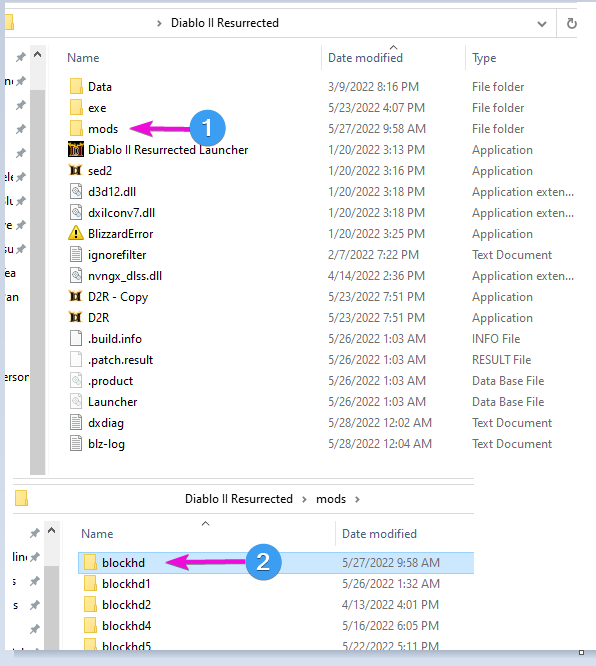Viewport: 596px width, 666px height.
Task: Click the BlizzardError warning icon
Action: click(76, 233)
